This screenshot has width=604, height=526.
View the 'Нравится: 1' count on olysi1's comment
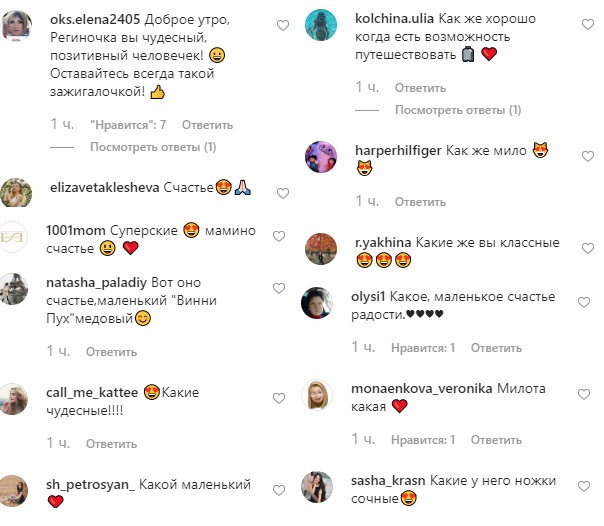(x=423, y=348)
